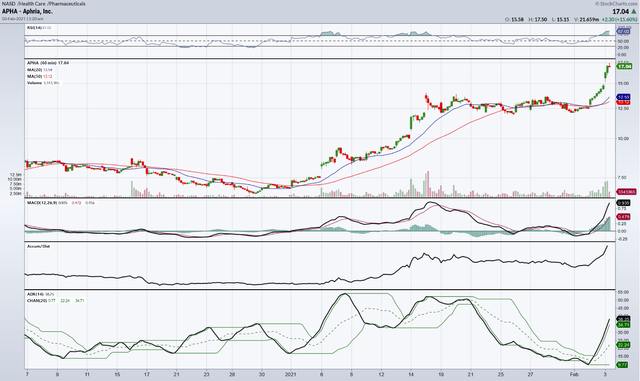Click the 'NASD /Health Care /Pharmaceuticals' sector line
The width and height of the screenshot is (640, 381).
click(44, 4)
